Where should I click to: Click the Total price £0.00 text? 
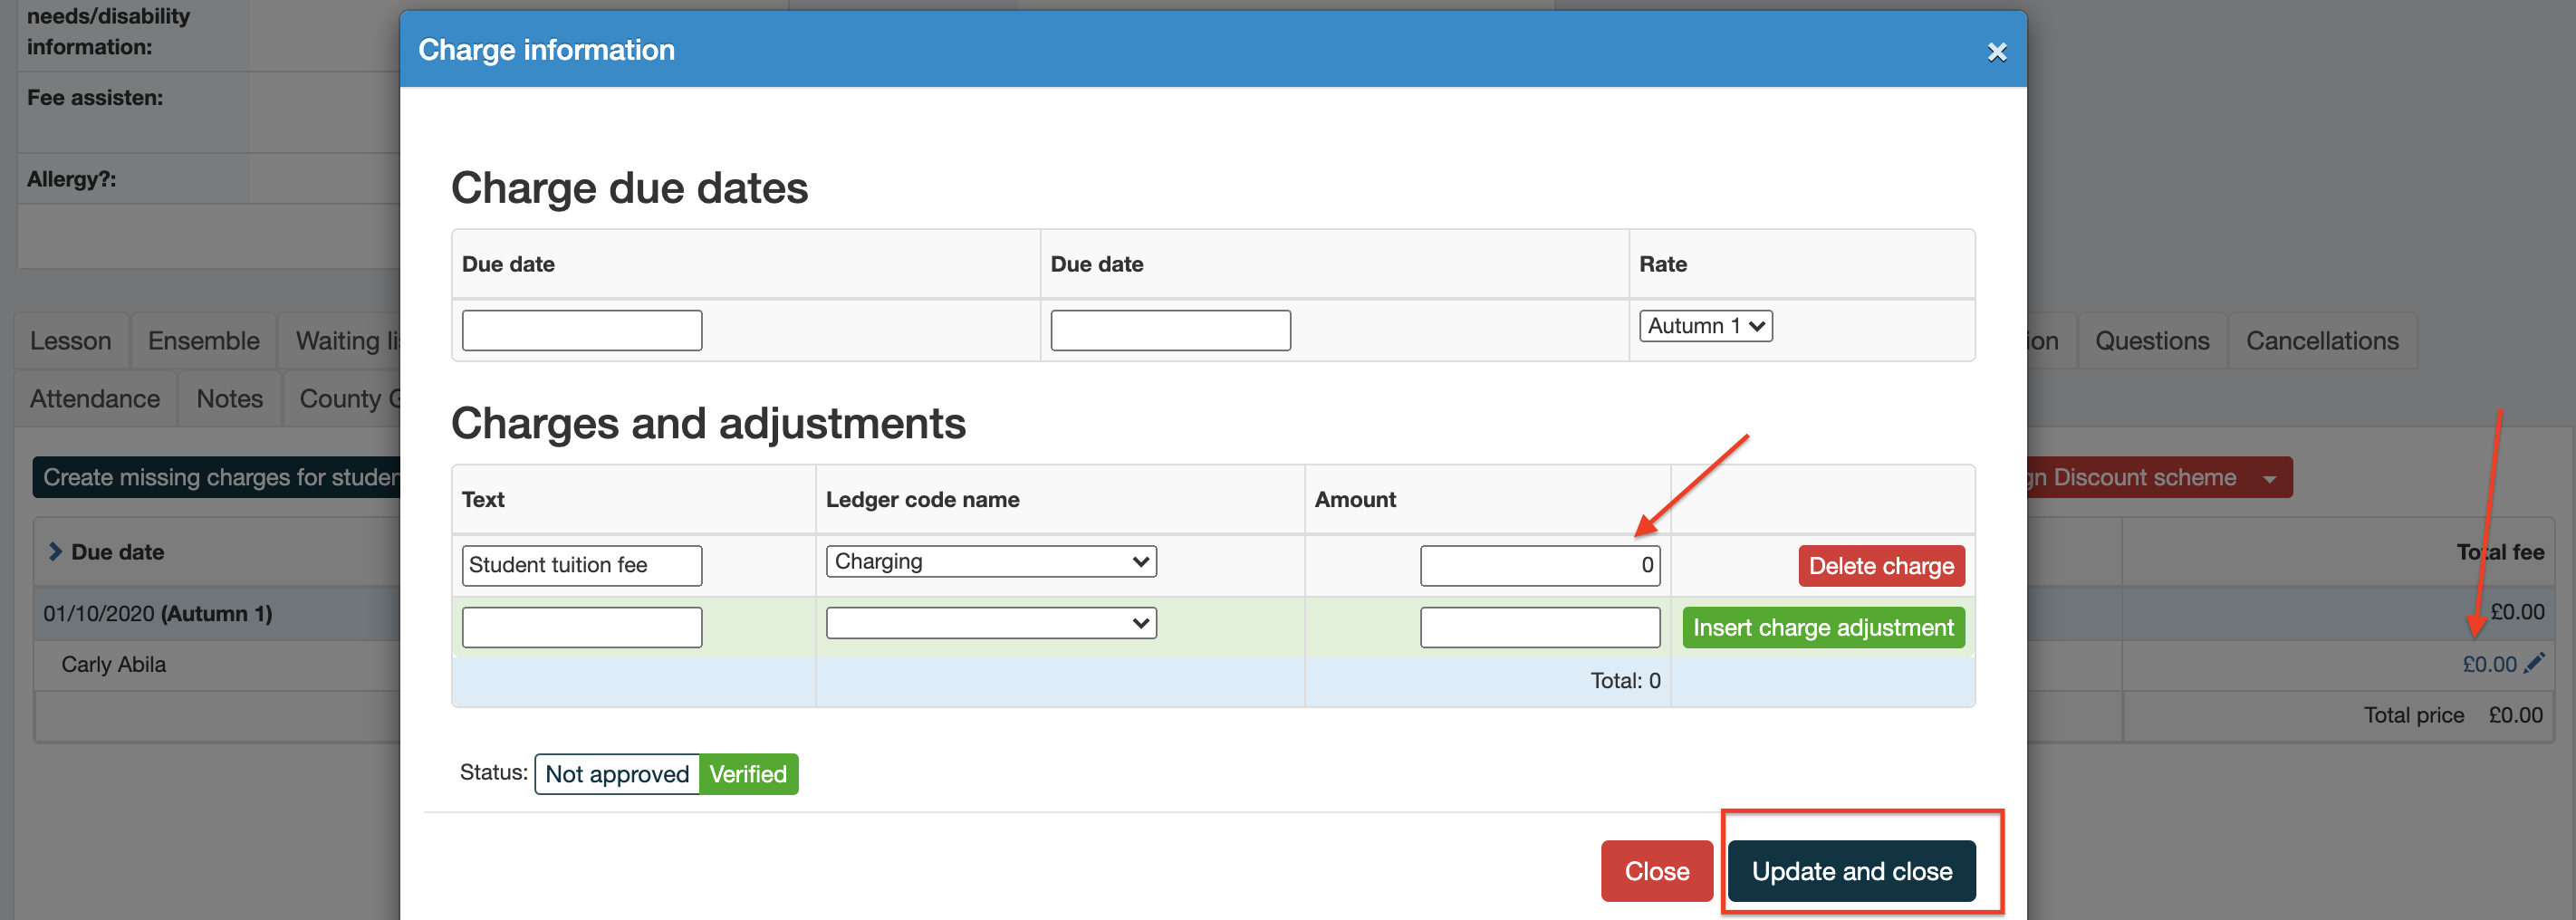coord(2453,715)
